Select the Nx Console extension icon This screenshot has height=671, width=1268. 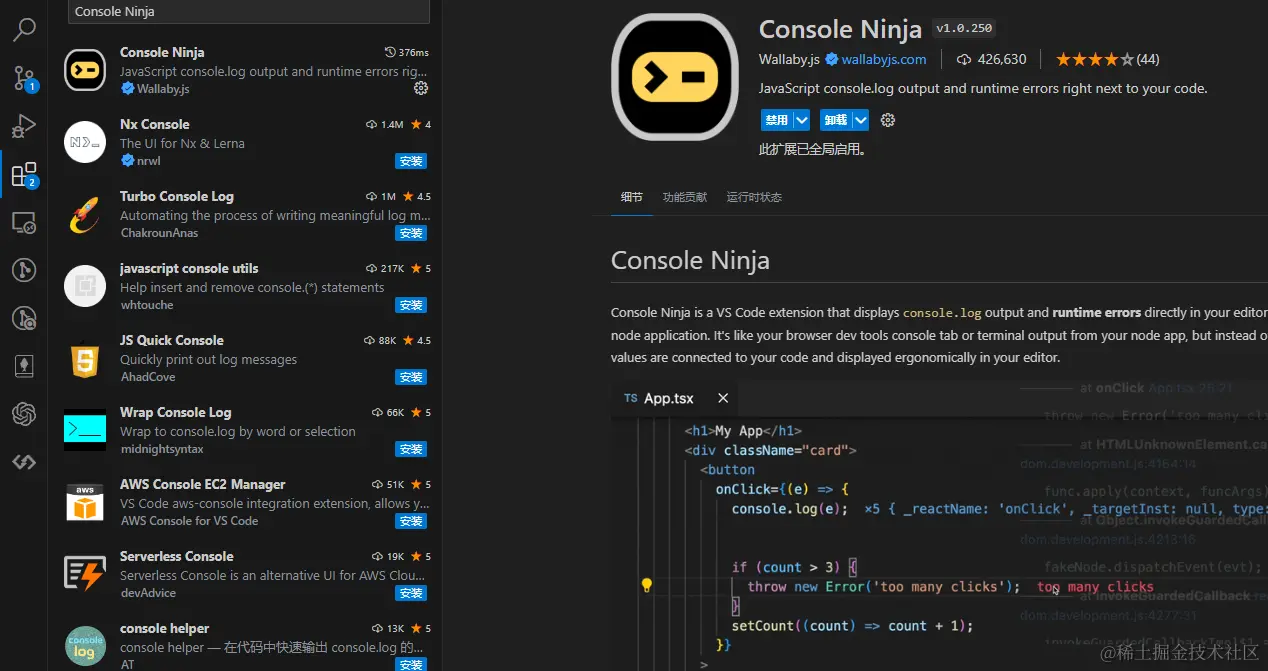[x=85, y=142]
